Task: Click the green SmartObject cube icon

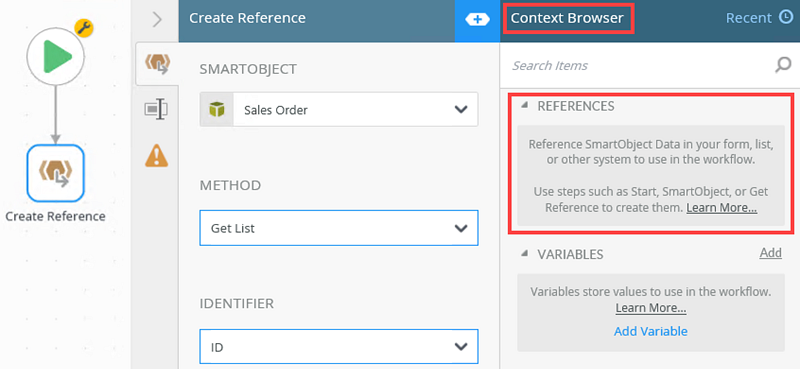Action: click(x=217, y=109)
